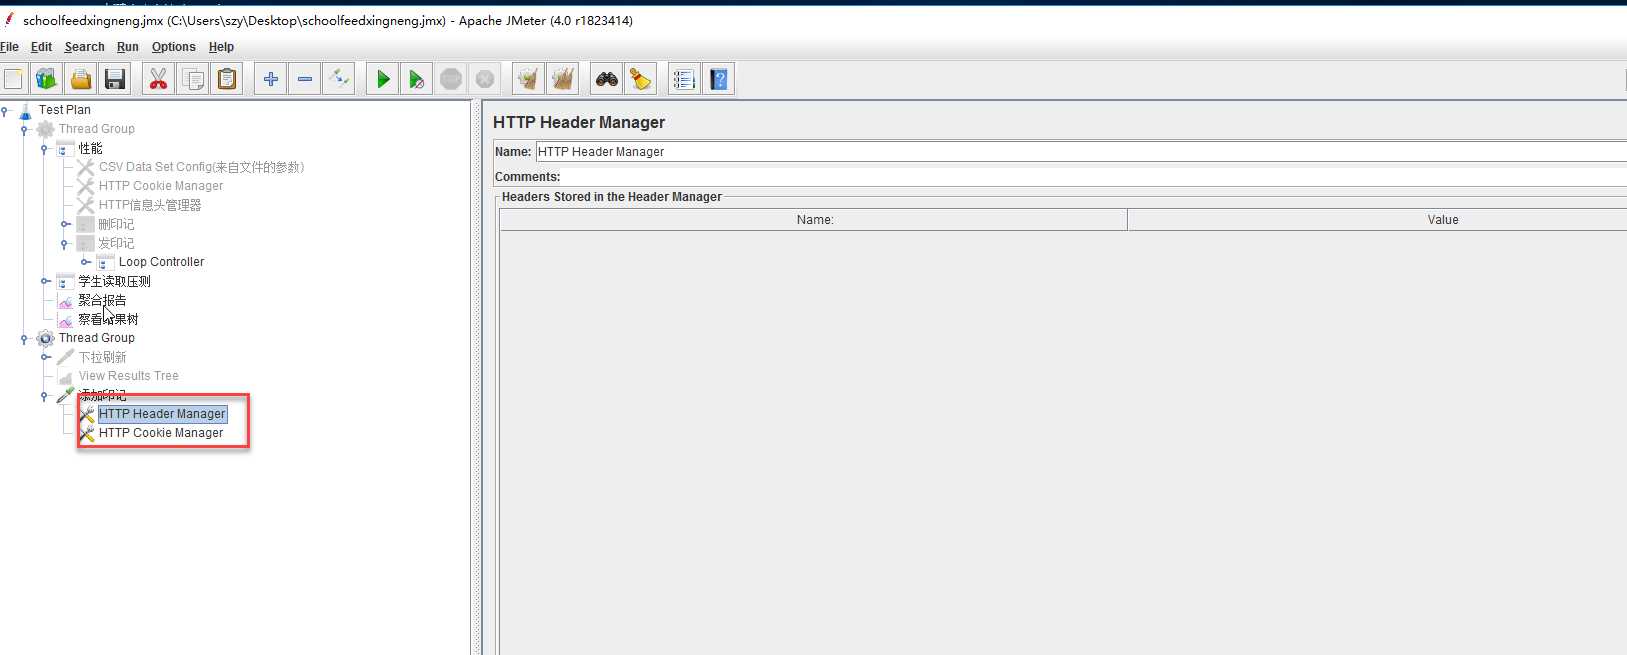Image resolution: width=1627 pixels, height=655 pixels.
Task: Select the 聚合报告 listener
Action: click(x=102, y=300)
